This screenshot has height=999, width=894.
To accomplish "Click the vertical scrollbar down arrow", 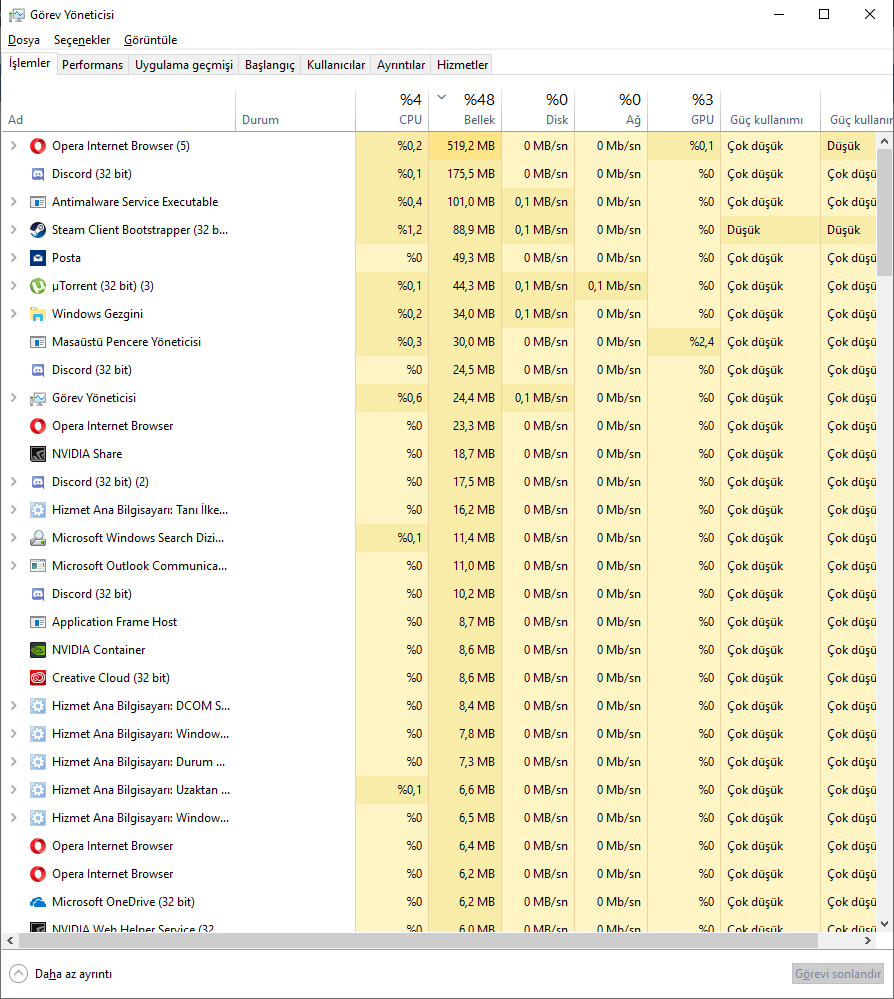I will click(884, 924).
